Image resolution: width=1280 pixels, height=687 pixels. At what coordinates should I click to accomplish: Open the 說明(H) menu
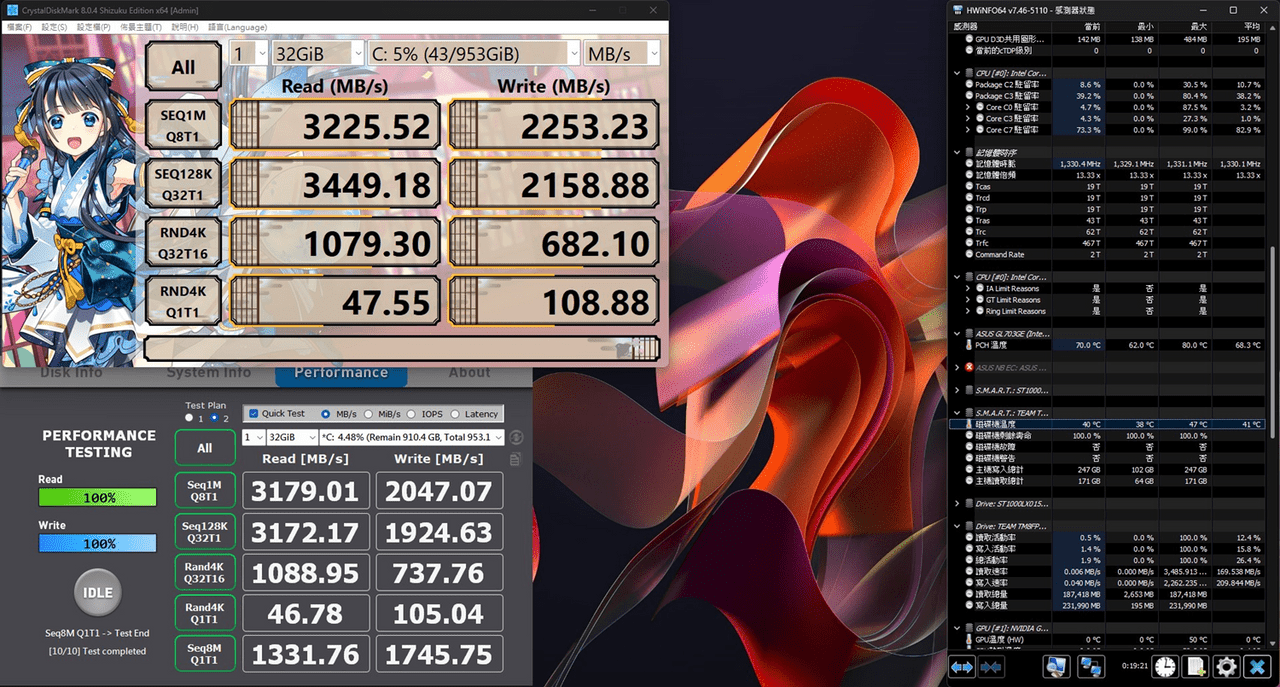[x=185, y=27]
